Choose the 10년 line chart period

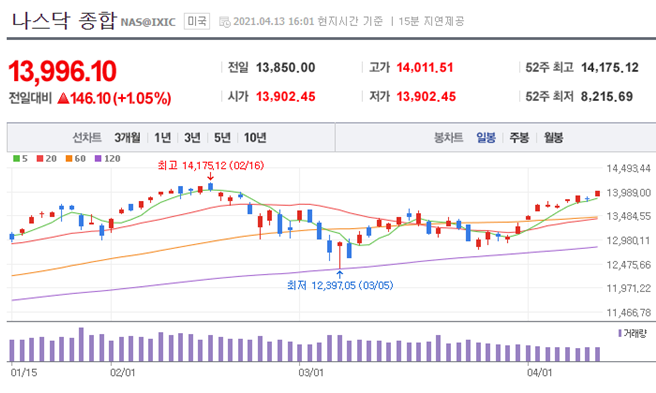255,137
